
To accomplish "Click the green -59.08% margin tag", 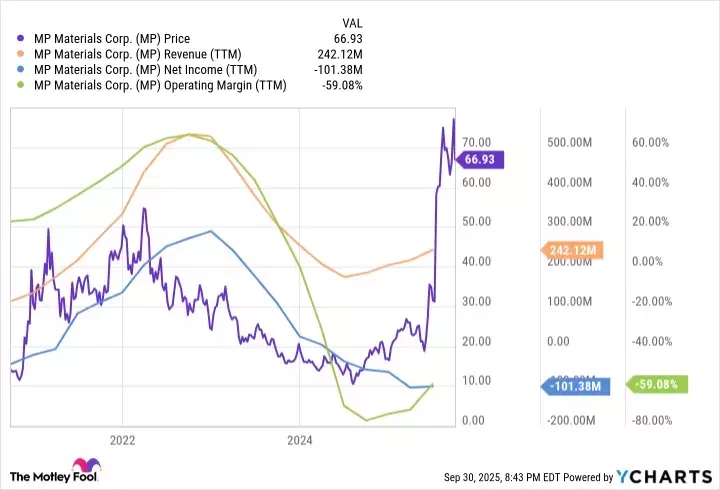I will coord(655,384).
